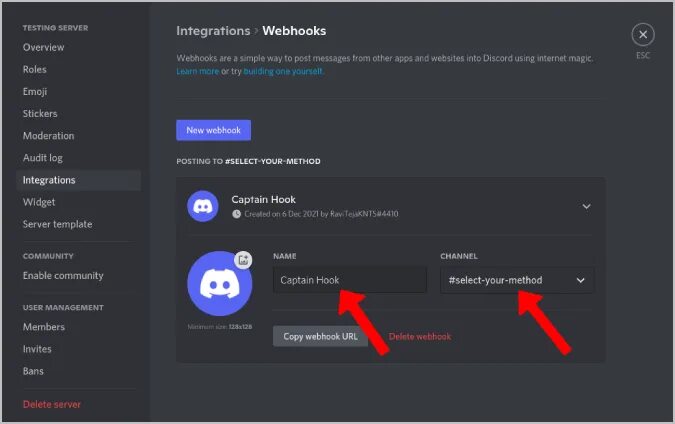
Task: Open Bans page
Action: pyautogui.click(x=33, y=371)
